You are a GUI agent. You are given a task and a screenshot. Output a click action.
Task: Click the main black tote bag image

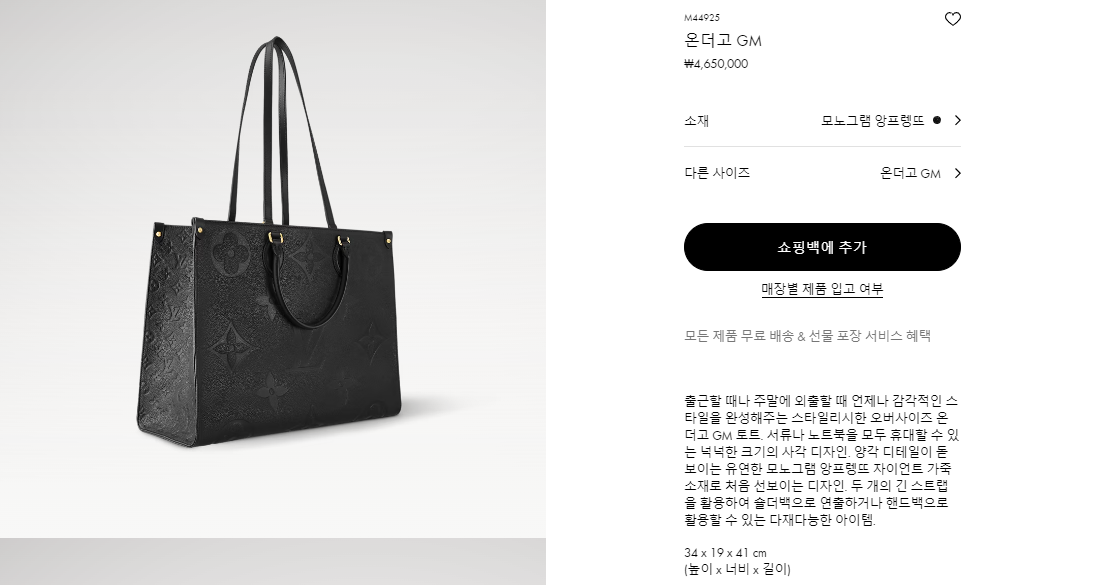(273, 269)
